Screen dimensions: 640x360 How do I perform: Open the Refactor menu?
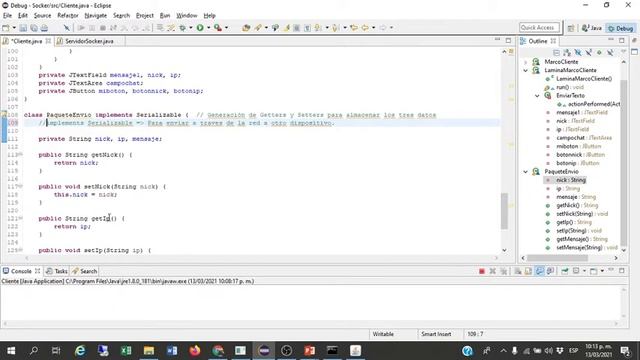[x=68, y=16]
